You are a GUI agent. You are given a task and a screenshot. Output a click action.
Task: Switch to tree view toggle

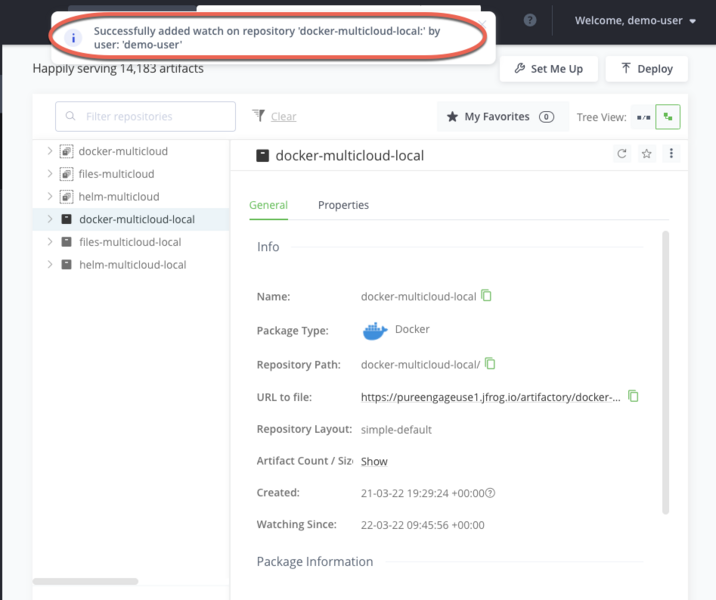[668, 117]
